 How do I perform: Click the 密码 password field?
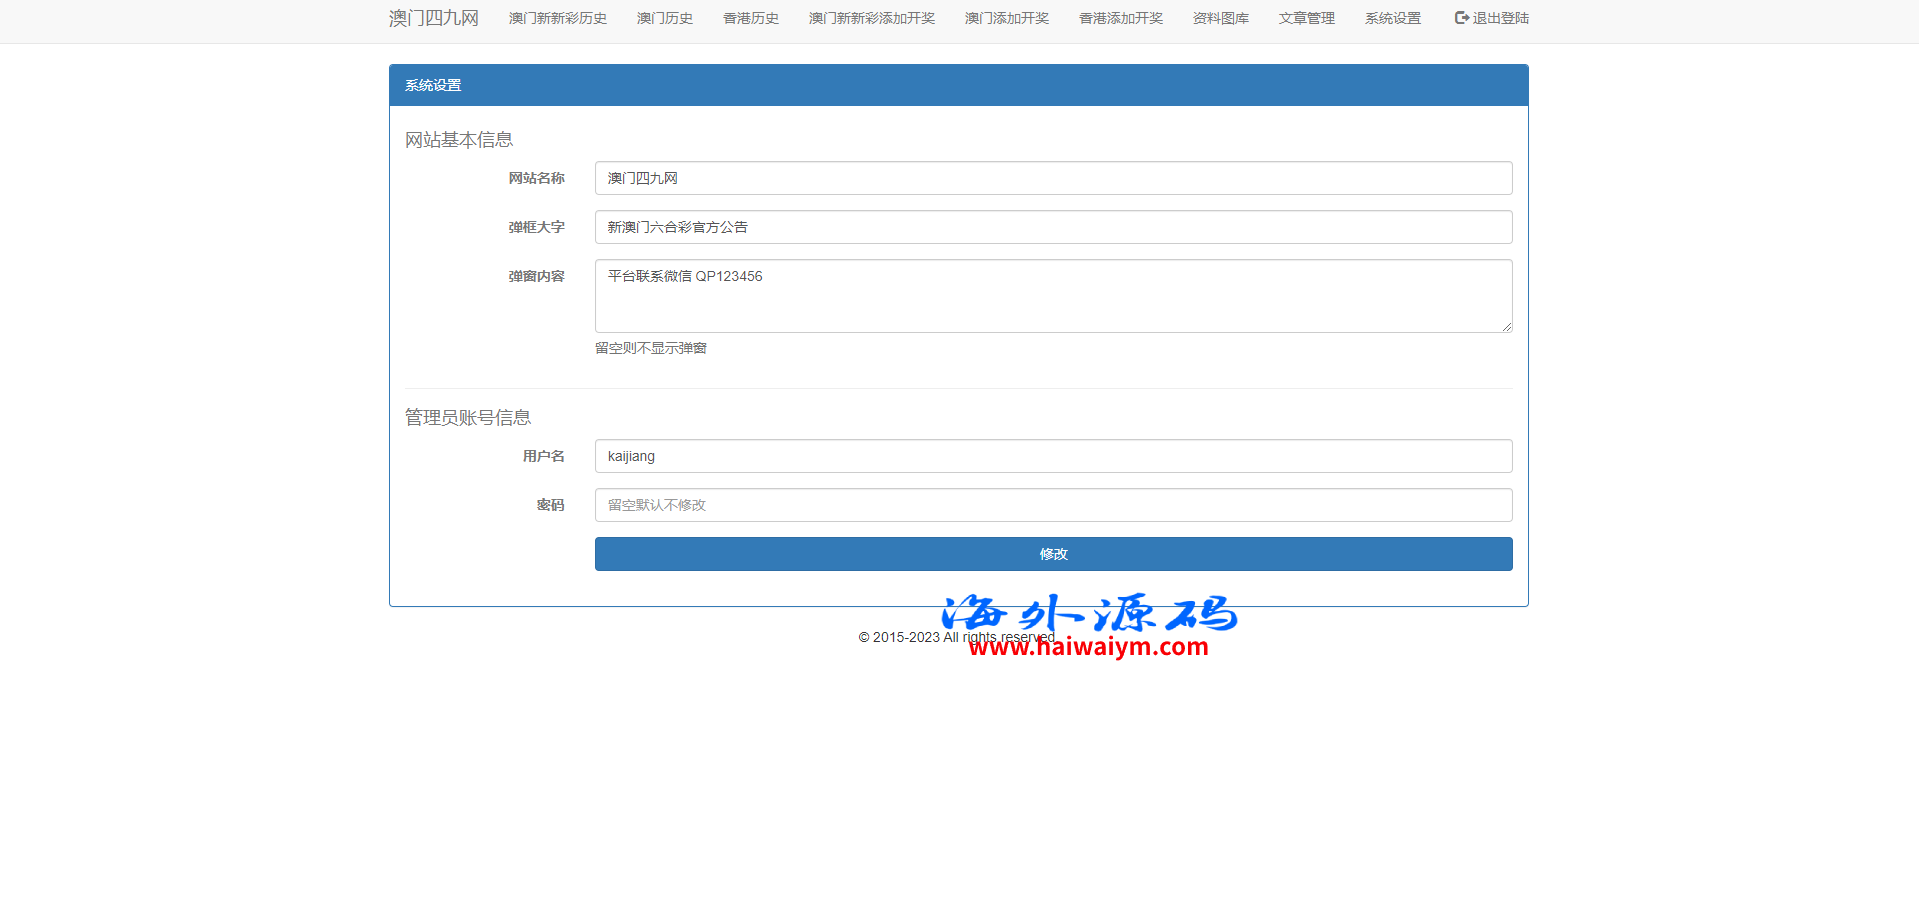coord(1052,505)
